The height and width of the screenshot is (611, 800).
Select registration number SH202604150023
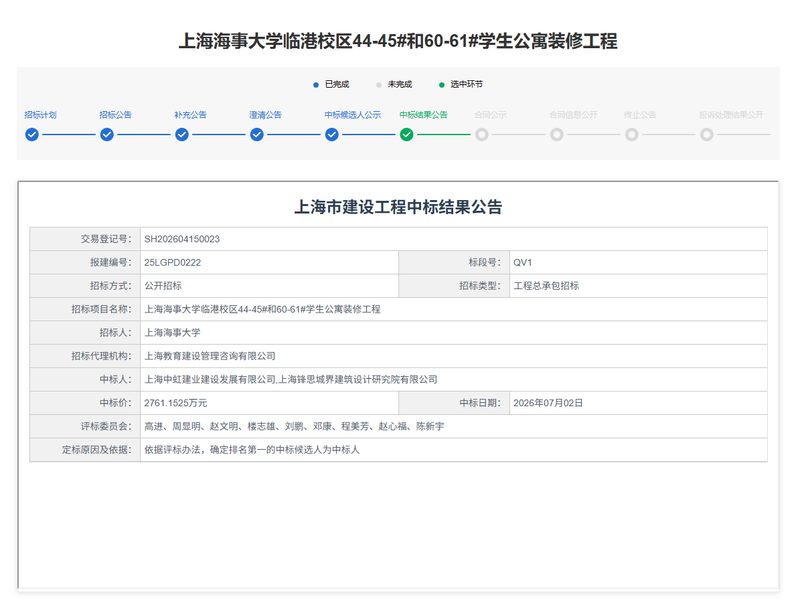click(x=182, y=239)
